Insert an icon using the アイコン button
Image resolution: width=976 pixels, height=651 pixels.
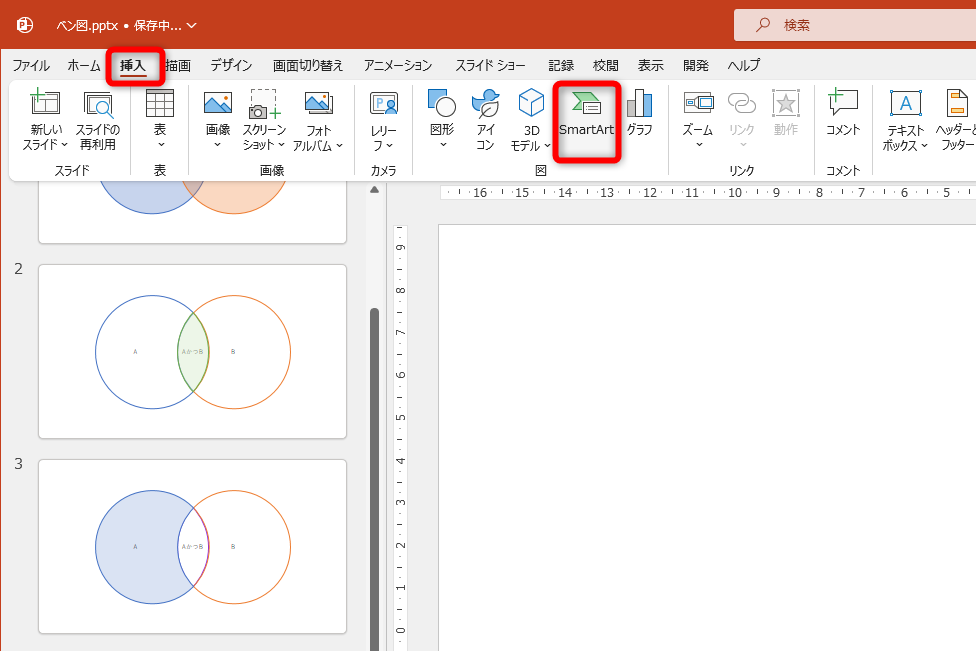(484, 118)
